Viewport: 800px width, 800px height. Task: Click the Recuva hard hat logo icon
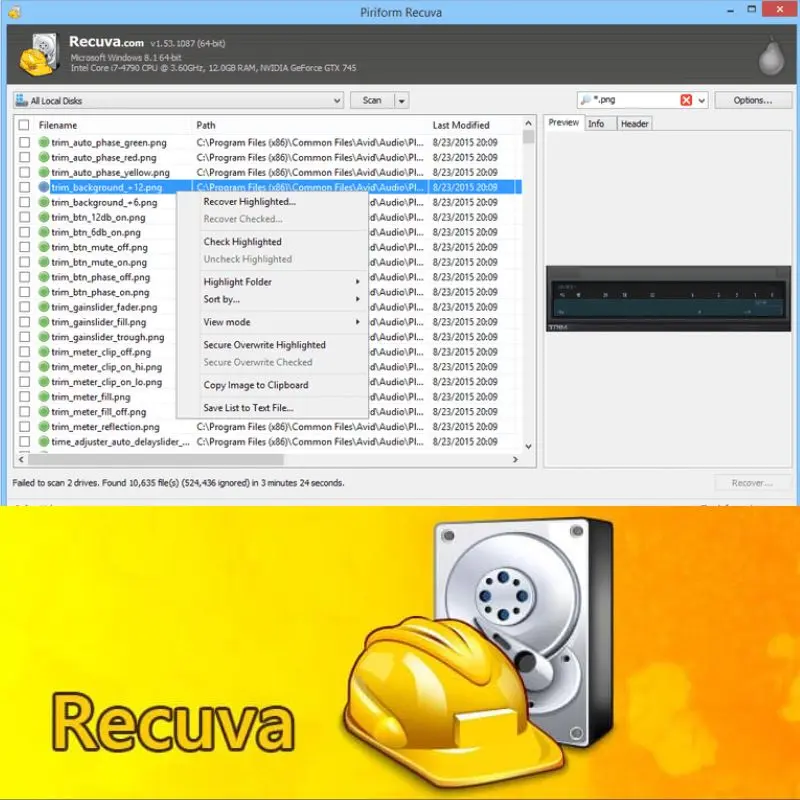tap(37, 58)
